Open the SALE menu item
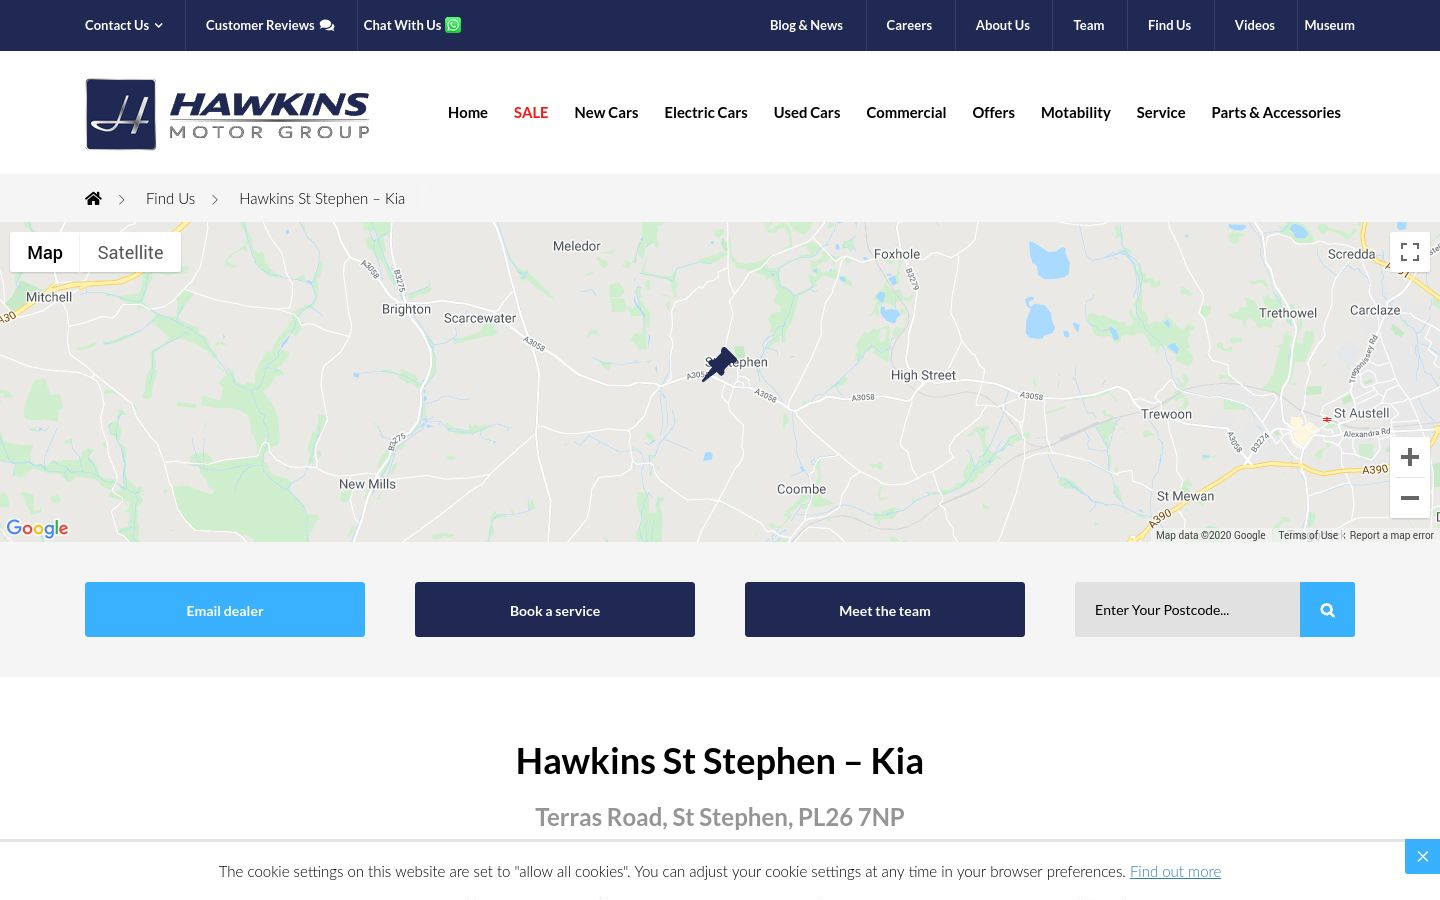 point(531,112)
